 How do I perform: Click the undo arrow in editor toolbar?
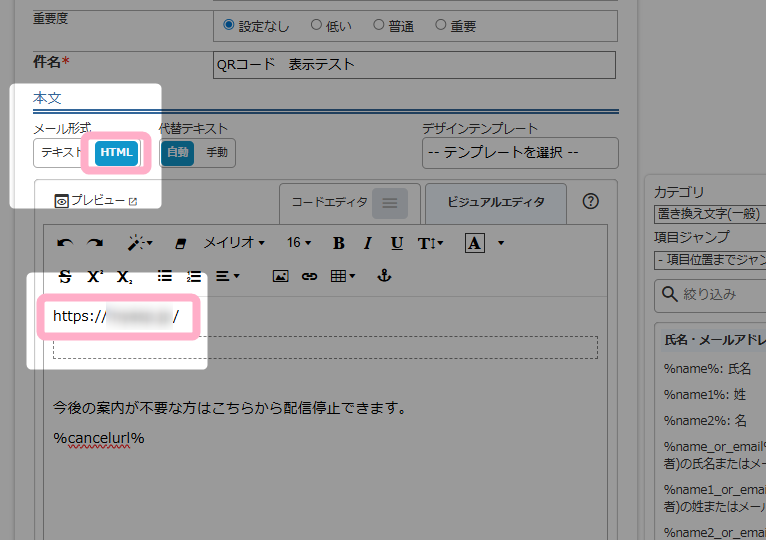point(65,243)
